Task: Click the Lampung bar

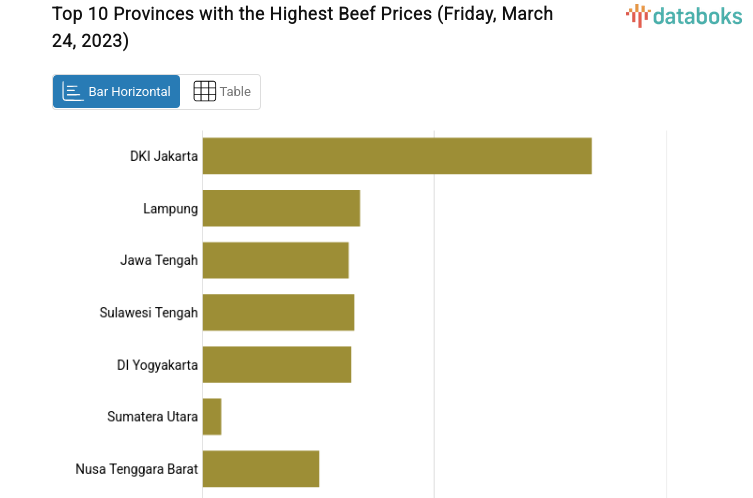Action: [281, 208]
